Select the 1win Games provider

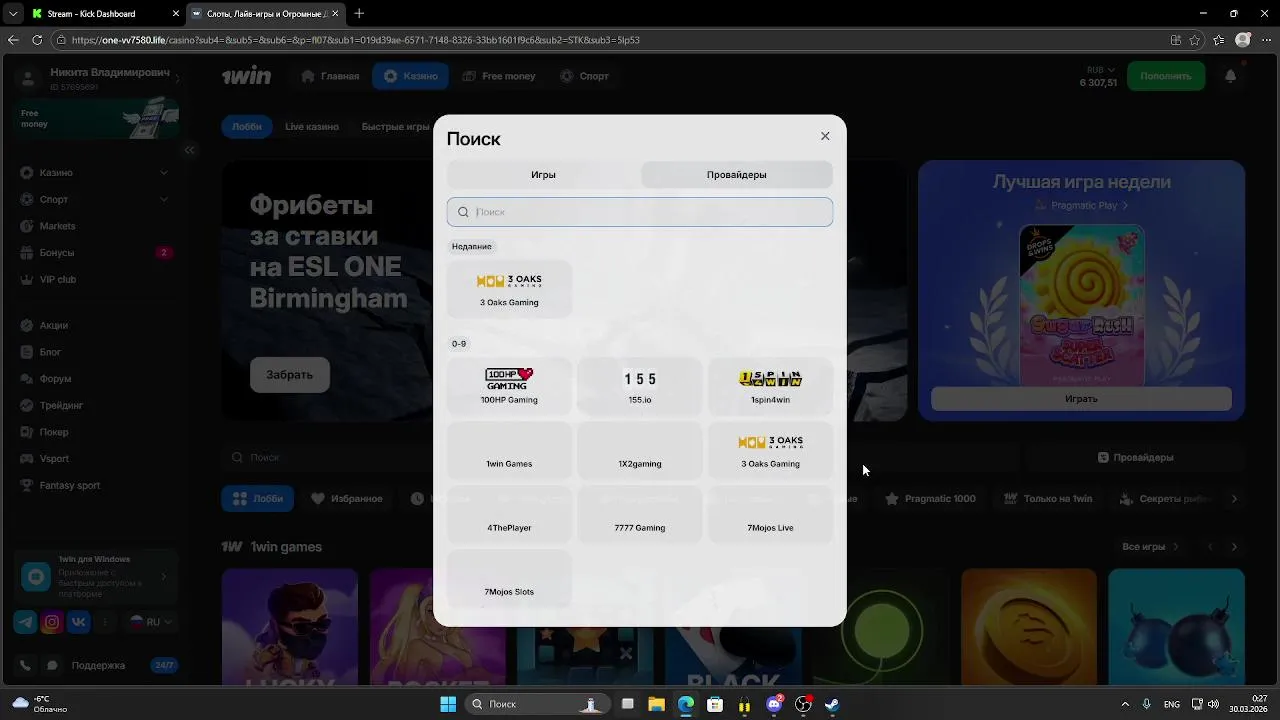509,450
